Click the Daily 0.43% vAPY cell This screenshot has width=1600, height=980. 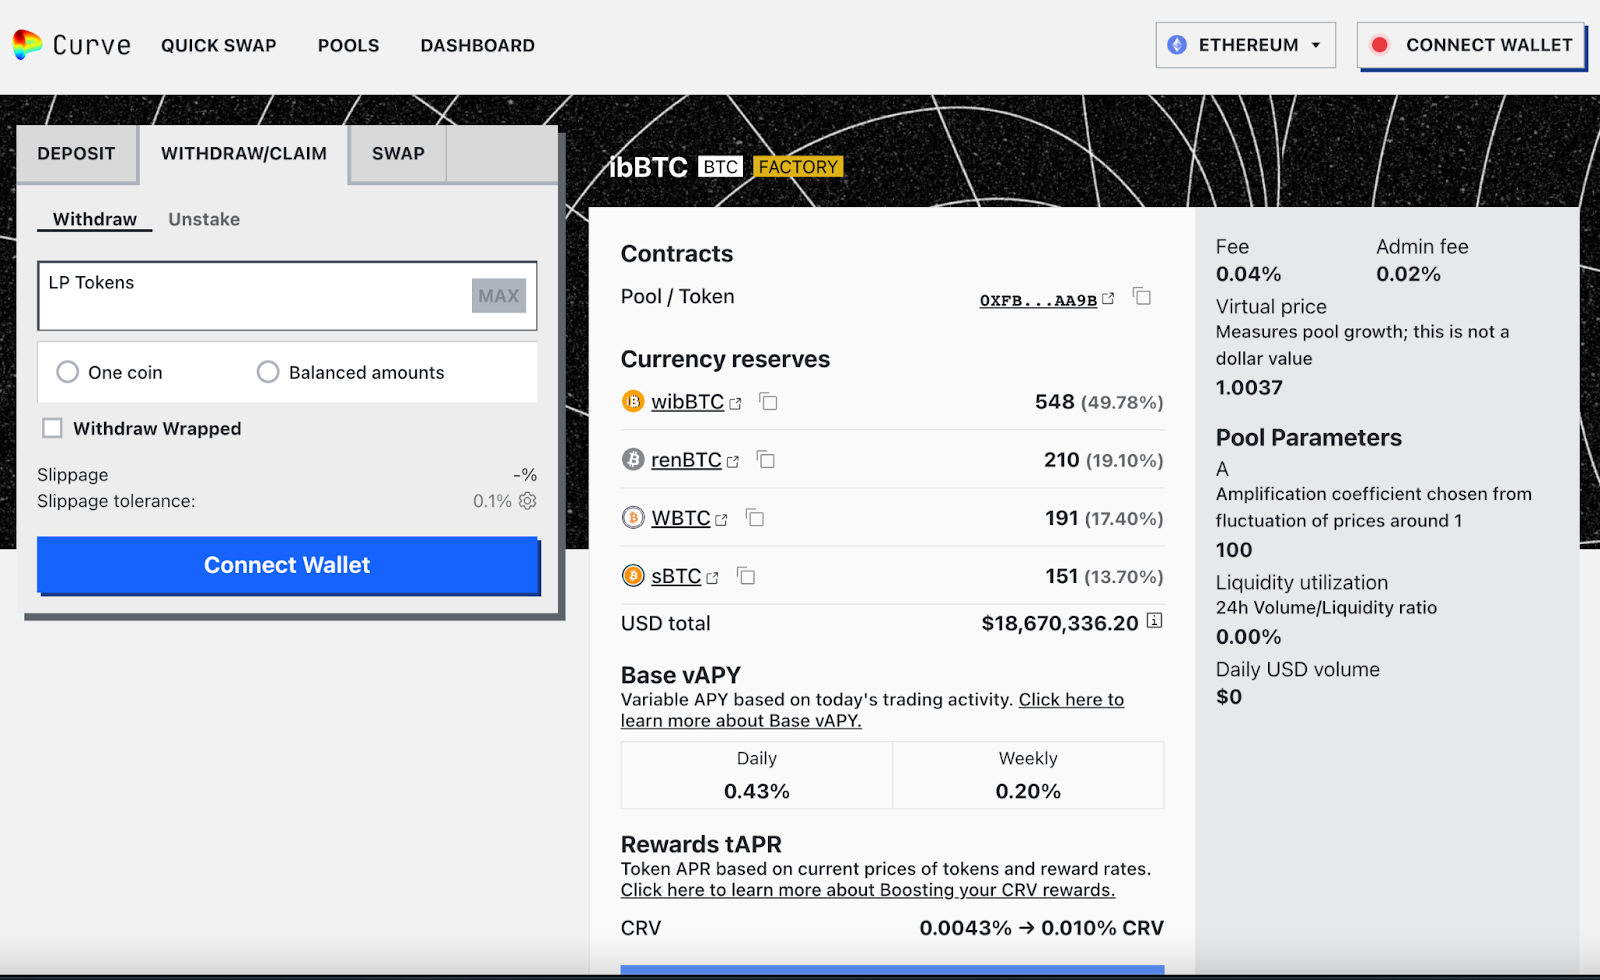pyautogui.click(x=757, y=775)
